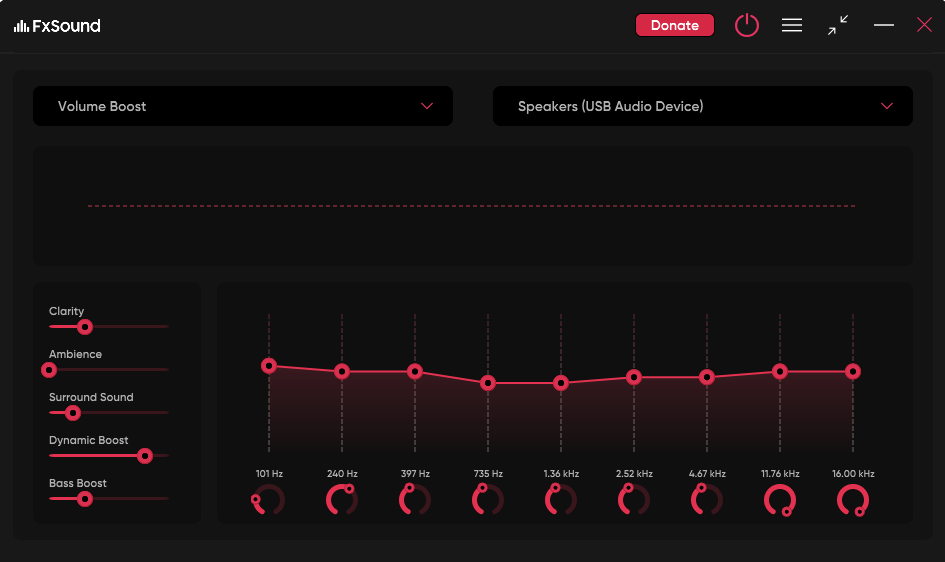945x562 pixels.
Task: Click the 11.76 kHz frequency knob
Action: [x=780, y=500]
